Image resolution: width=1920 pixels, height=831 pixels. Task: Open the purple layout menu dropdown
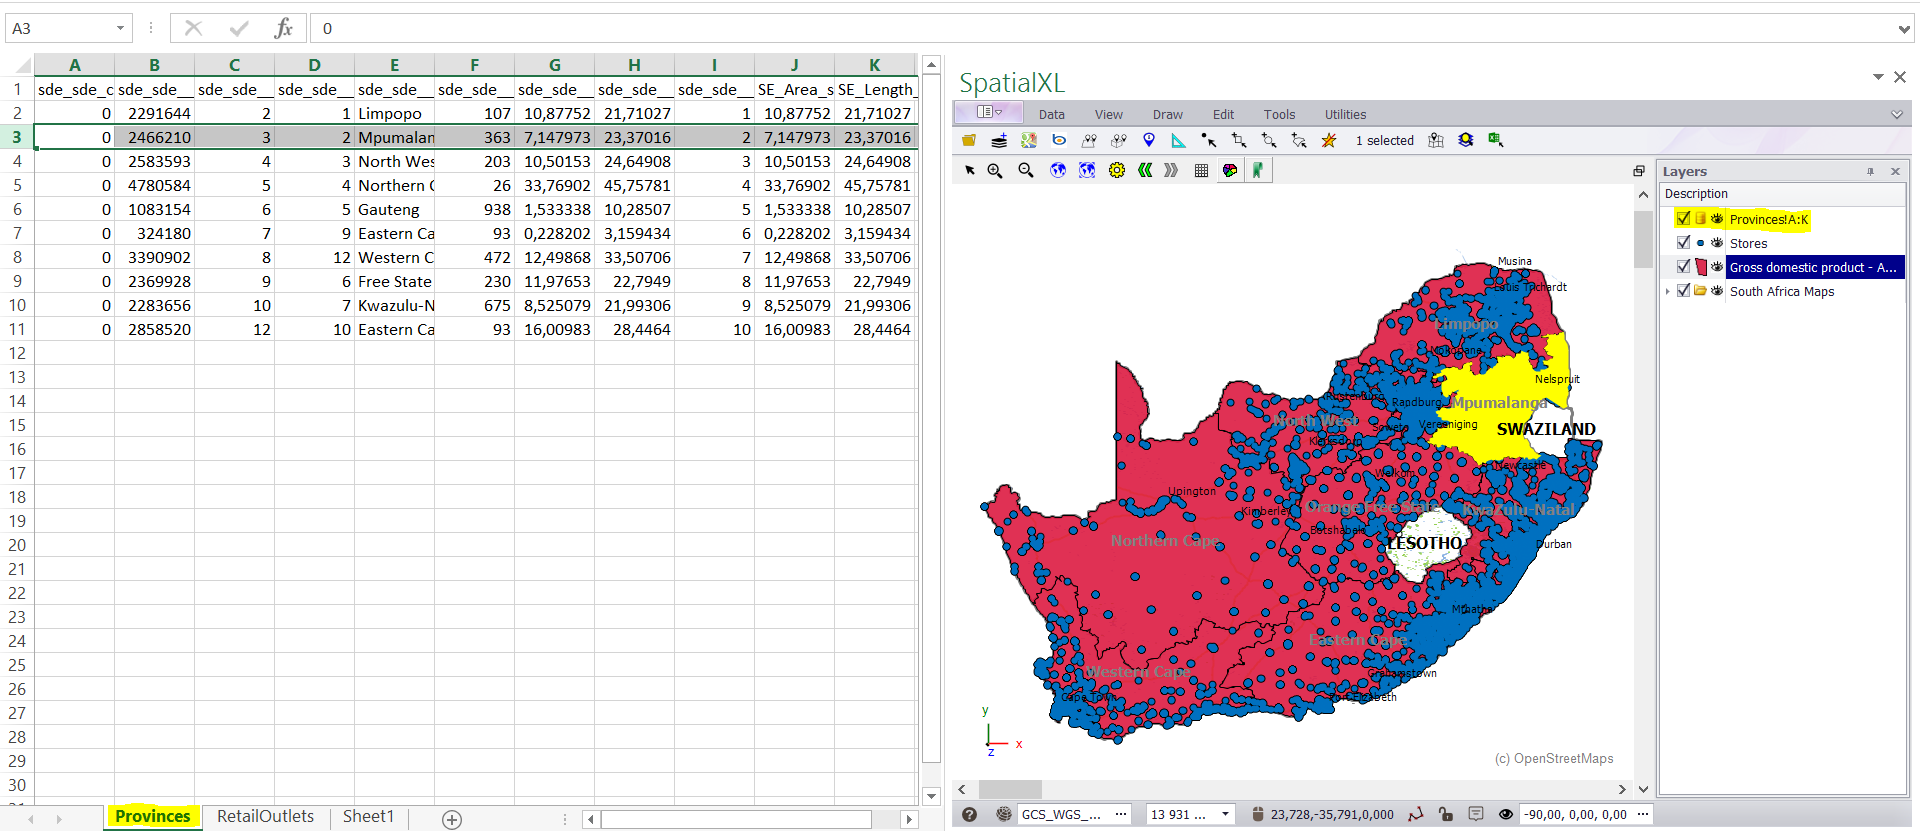pyautogui.click(x=988, y=112)
